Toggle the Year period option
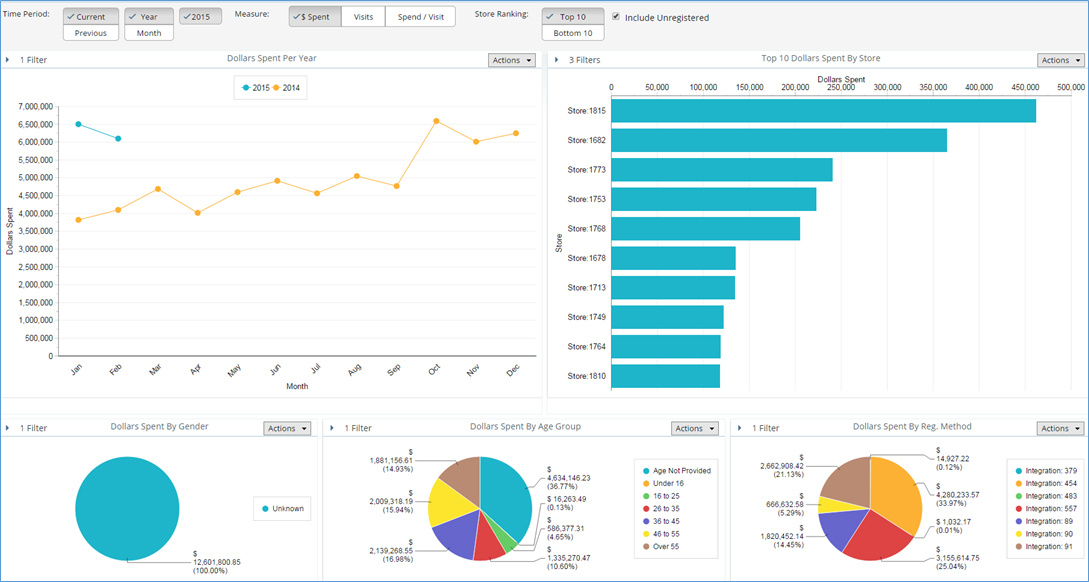The height and width of the screenshot is (582, 1089). [x=149, y=17]
